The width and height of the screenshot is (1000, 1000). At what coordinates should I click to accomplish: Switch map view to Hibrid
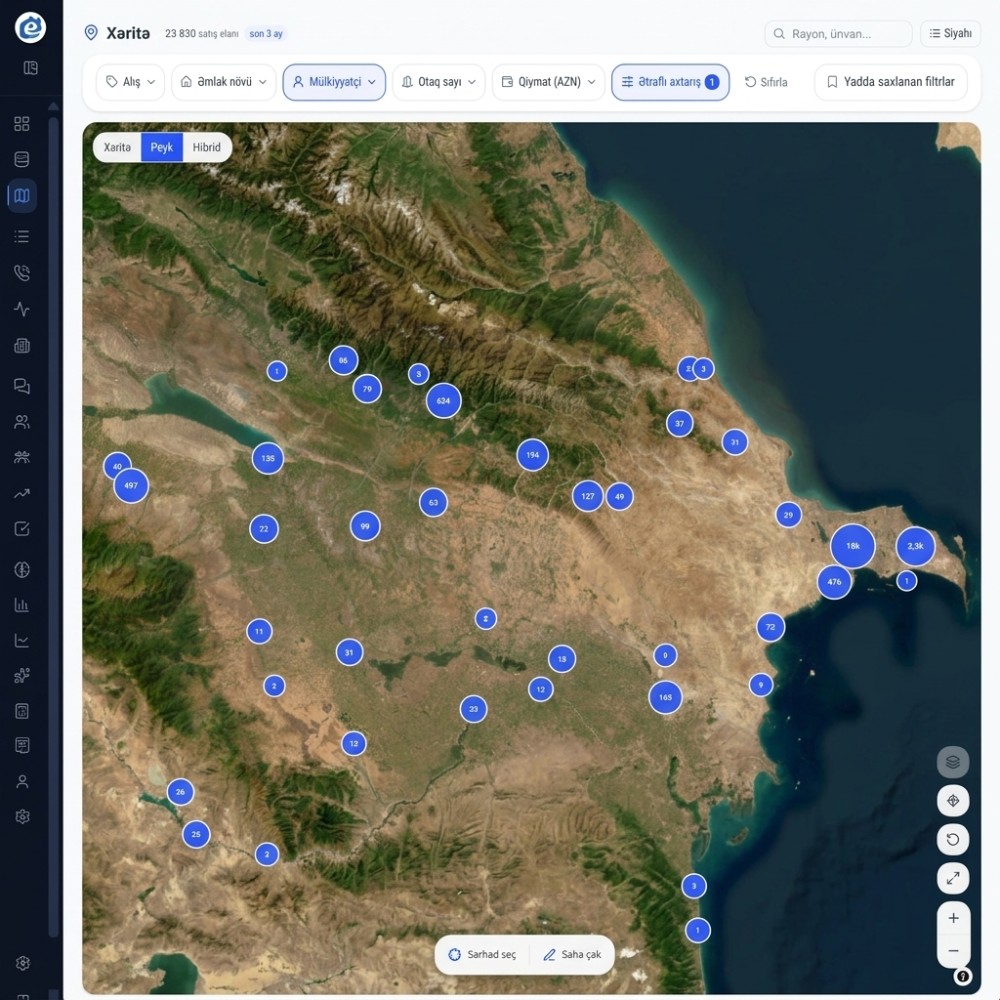207,147
